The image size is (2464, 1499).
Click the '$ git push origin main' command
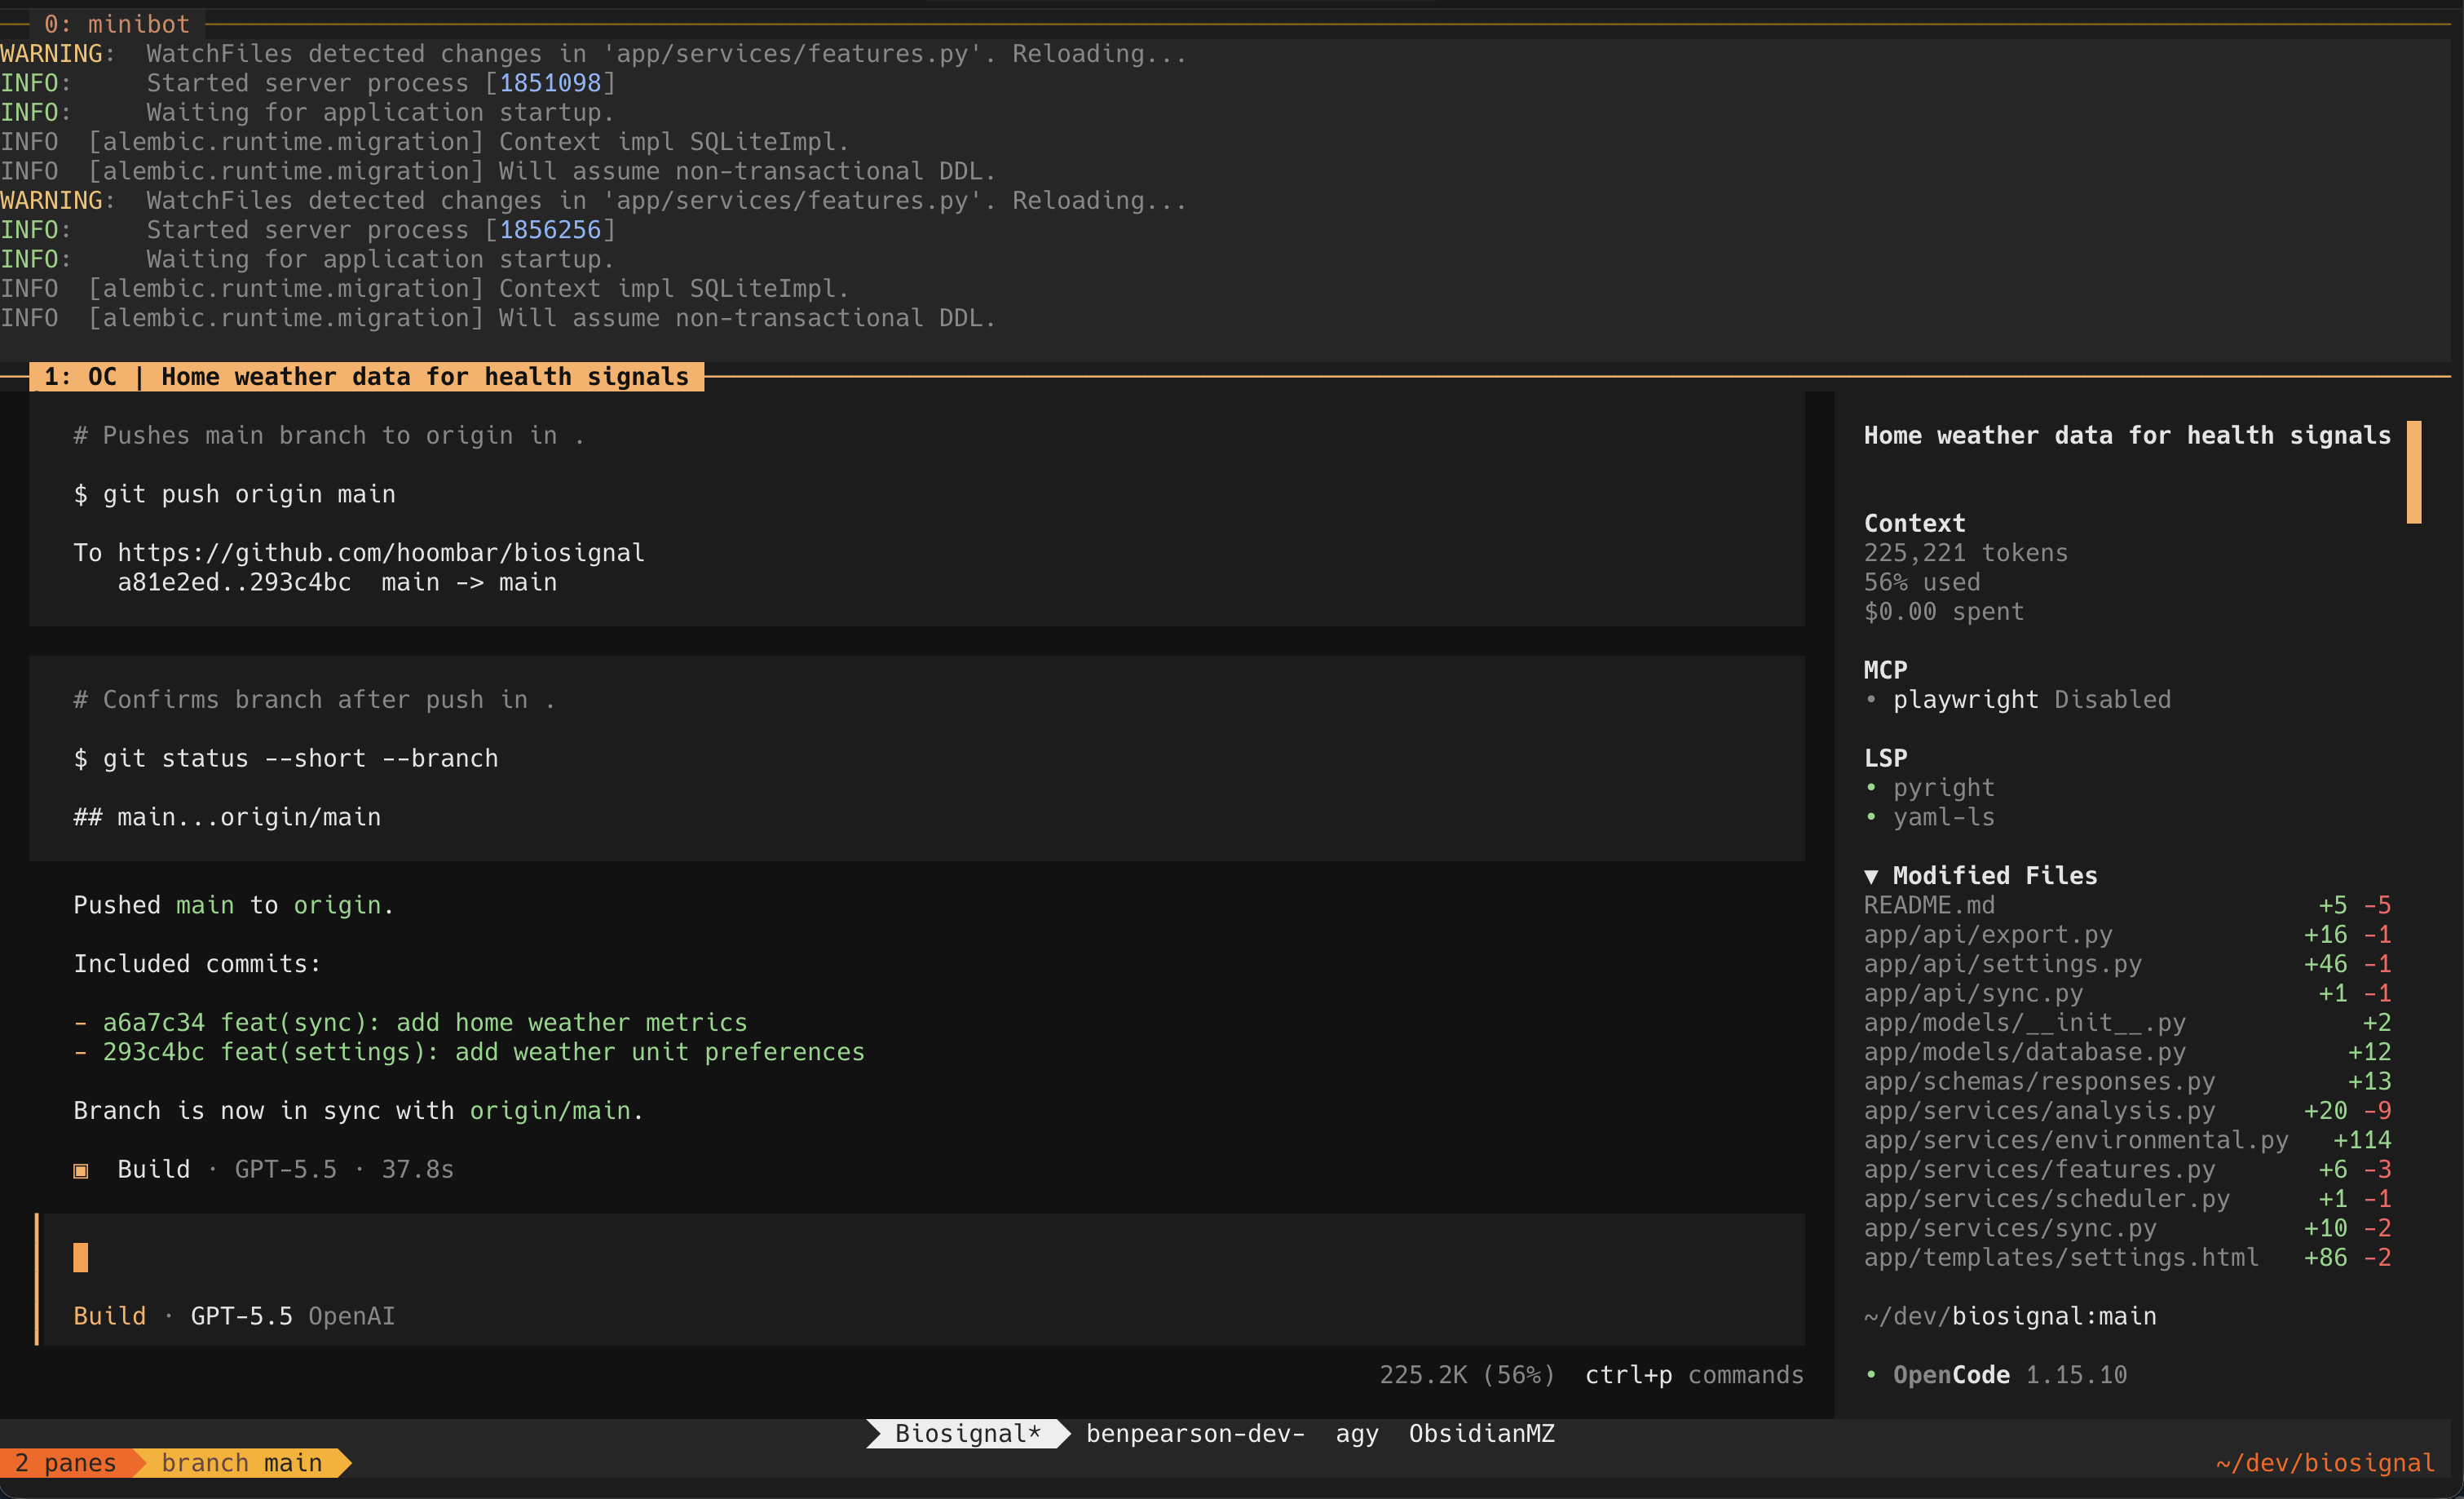[234, 494]
